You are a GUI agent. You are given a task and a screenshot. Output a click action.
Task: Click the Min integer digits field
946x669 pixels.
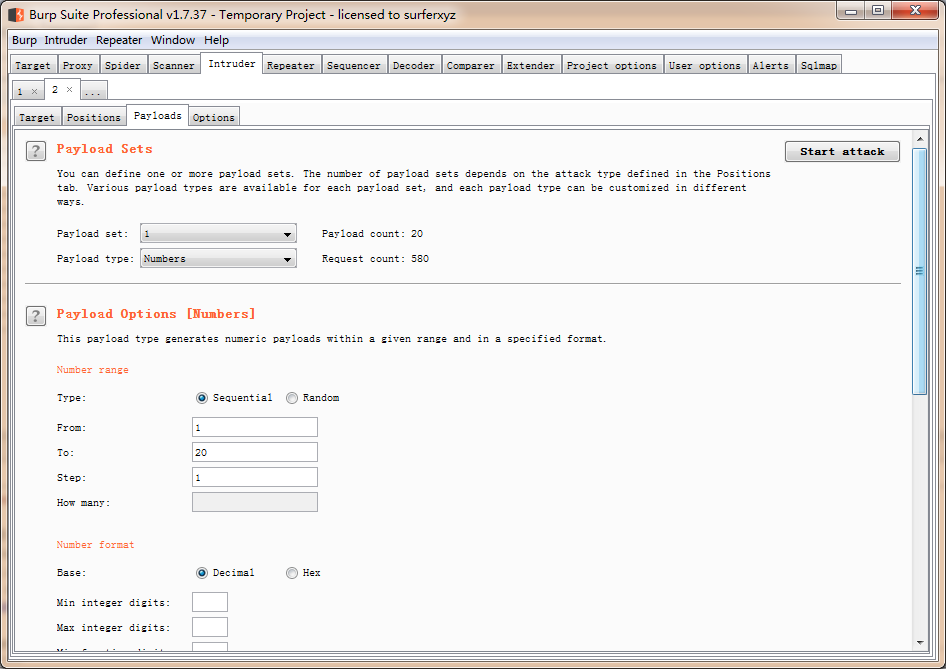[210, 602]
